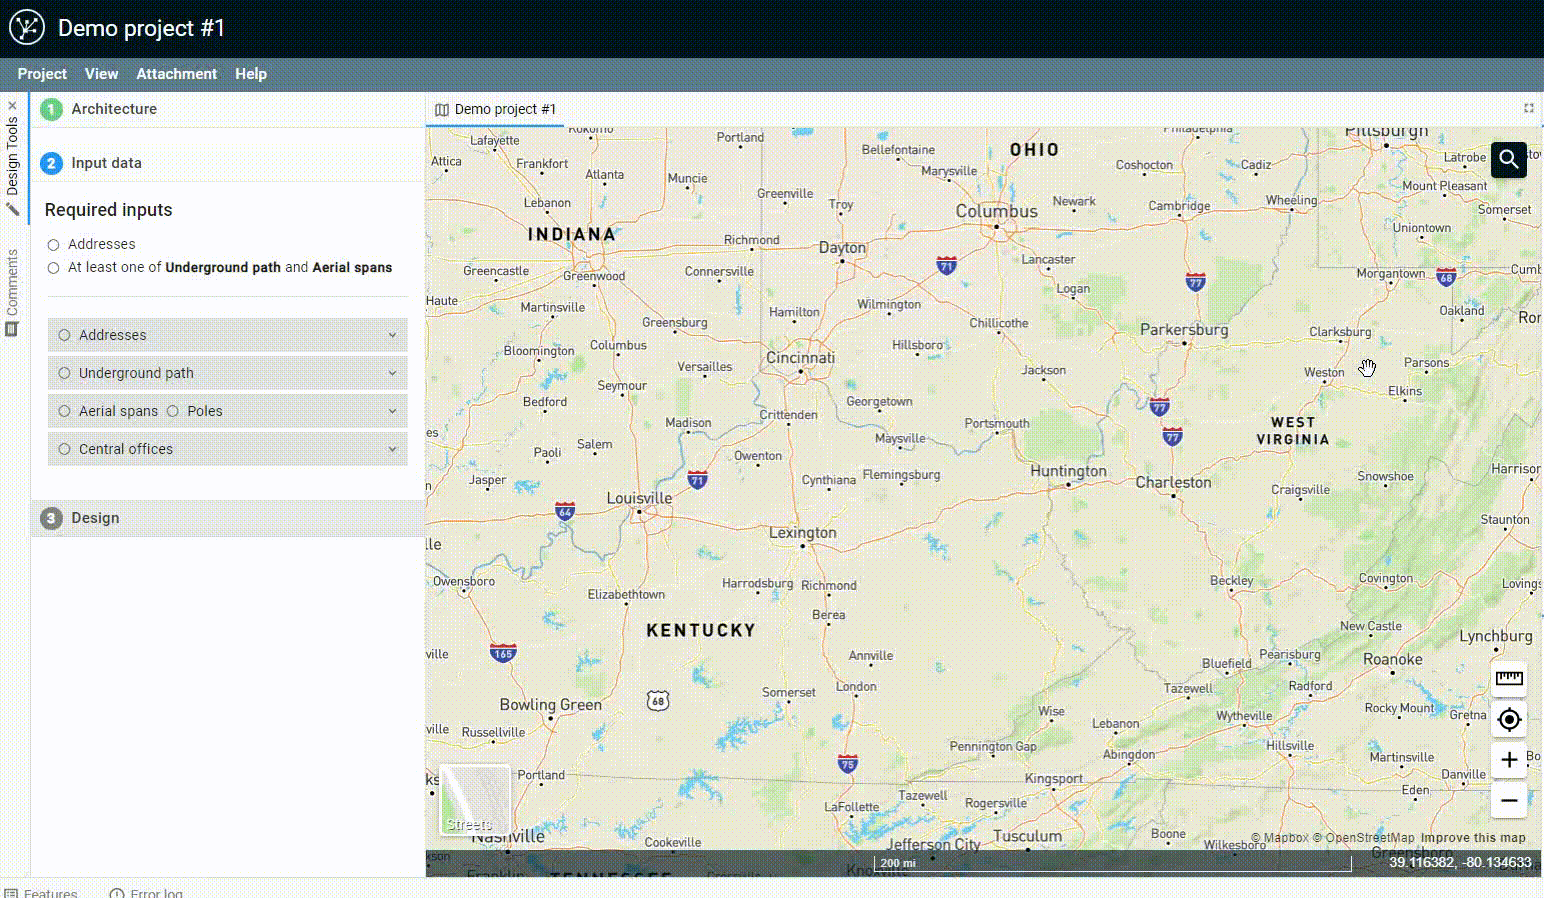The image size is (1544, 898).
Task: Click the Features list icon in status bar
Action: tap(10, 893)
